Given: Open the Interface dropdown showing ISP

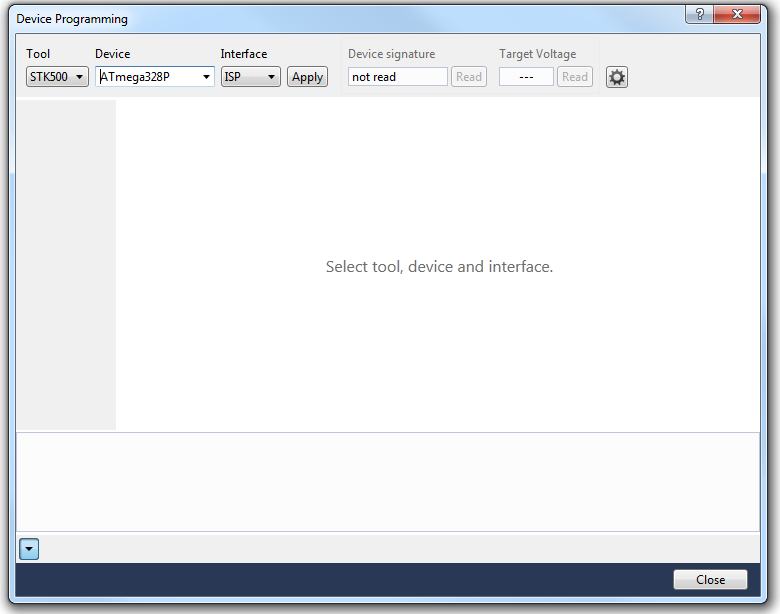Looking at the screenshot, I should tap(250, 77).
